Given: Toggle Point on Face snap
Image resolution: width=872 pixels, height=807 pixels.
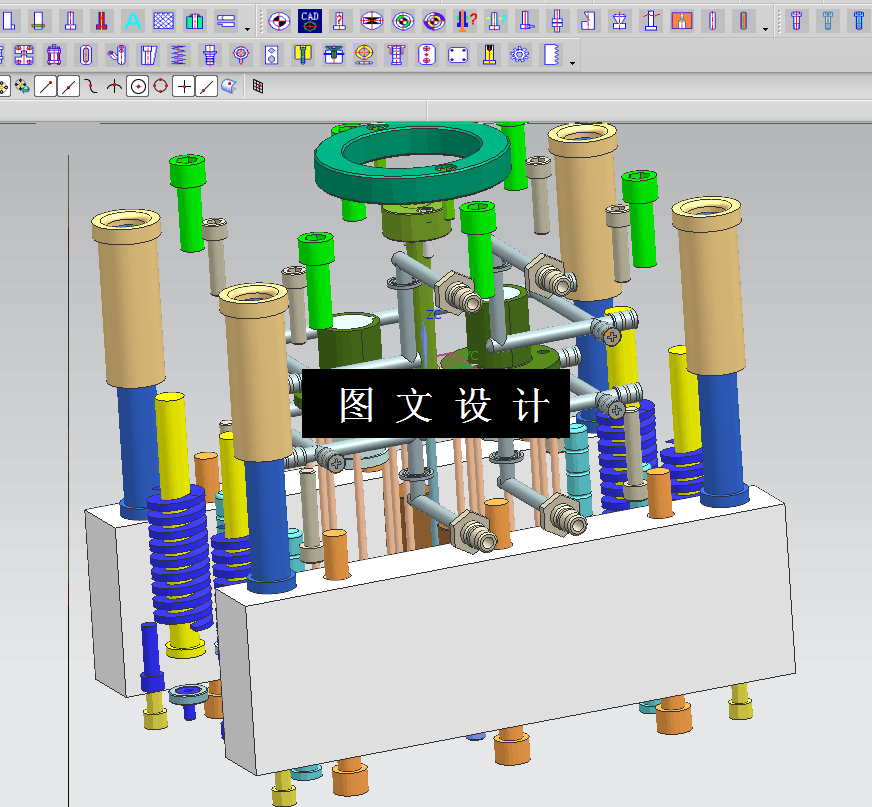Looking at the screenshot, I should coord(229,87).
